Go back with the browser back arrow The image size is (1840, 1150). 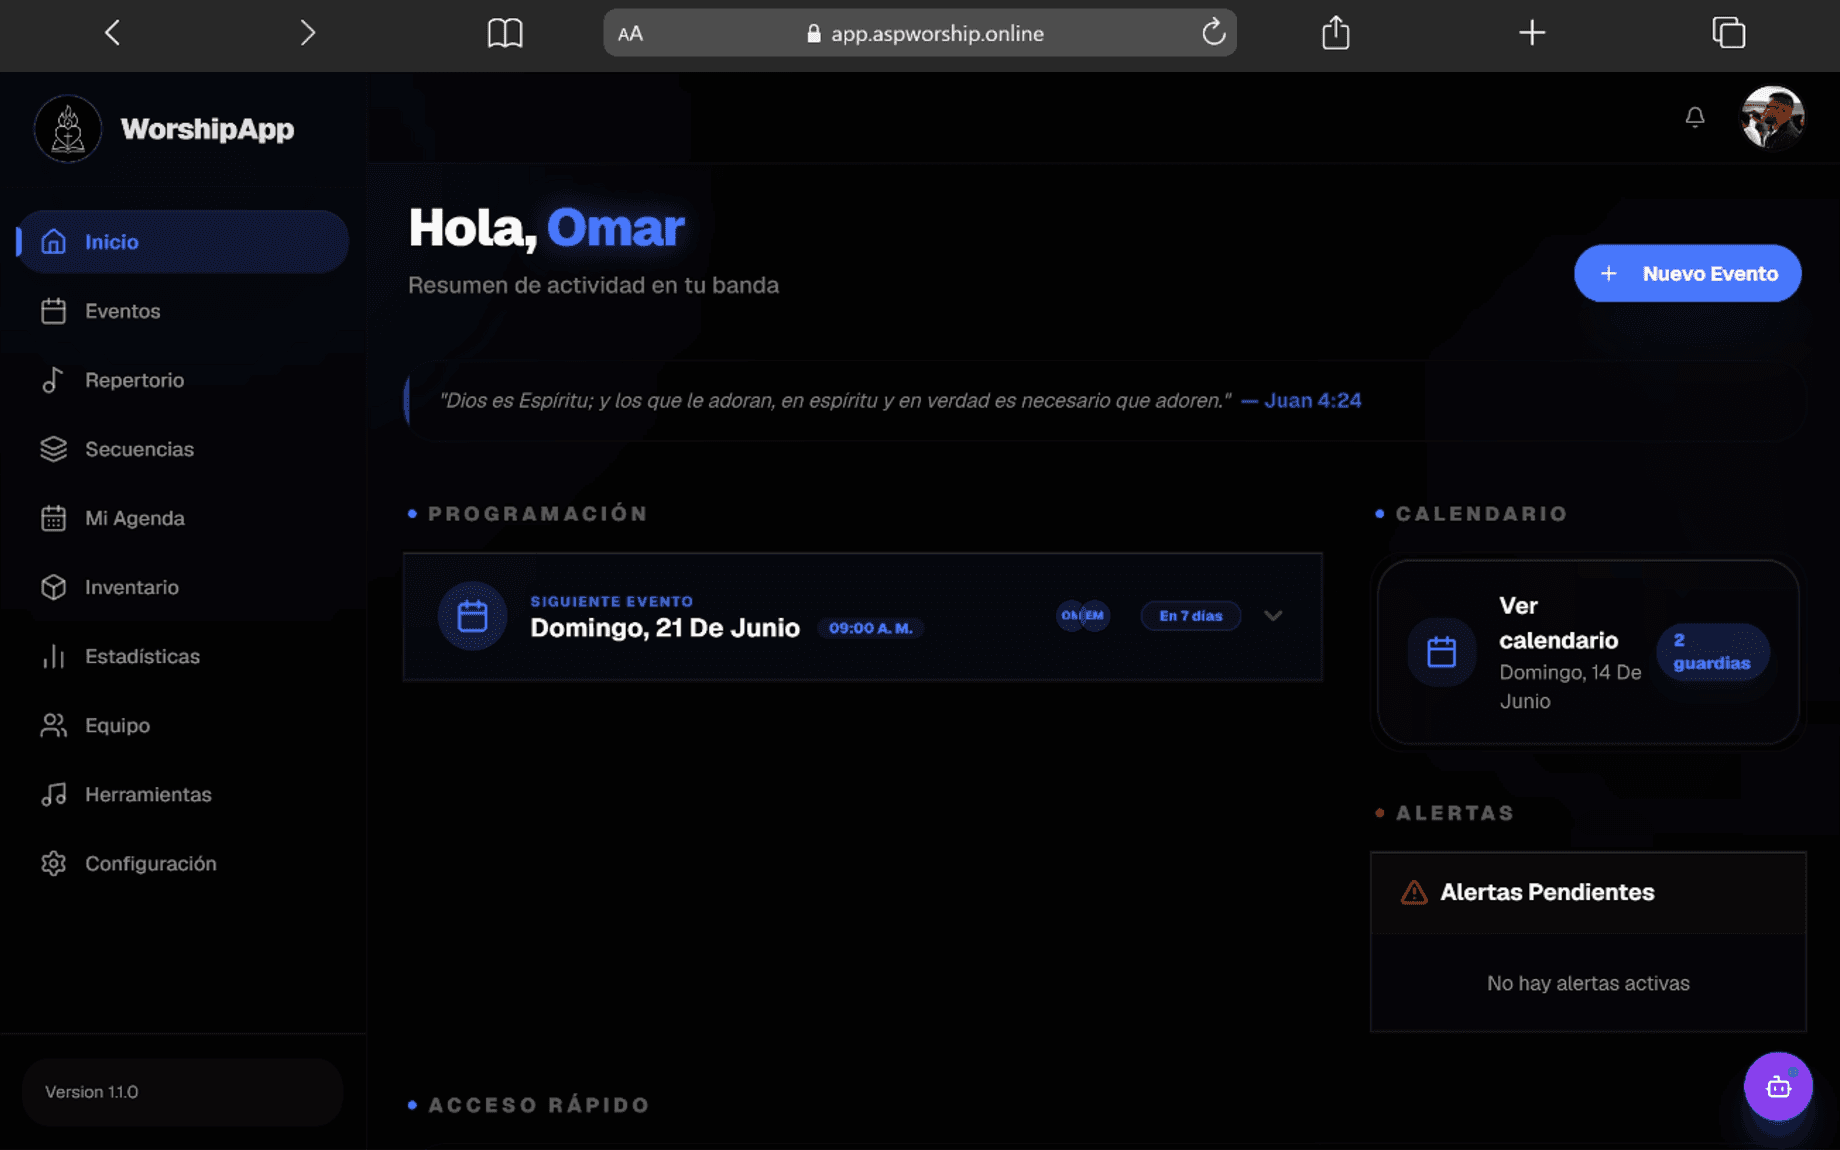point(112,33)
